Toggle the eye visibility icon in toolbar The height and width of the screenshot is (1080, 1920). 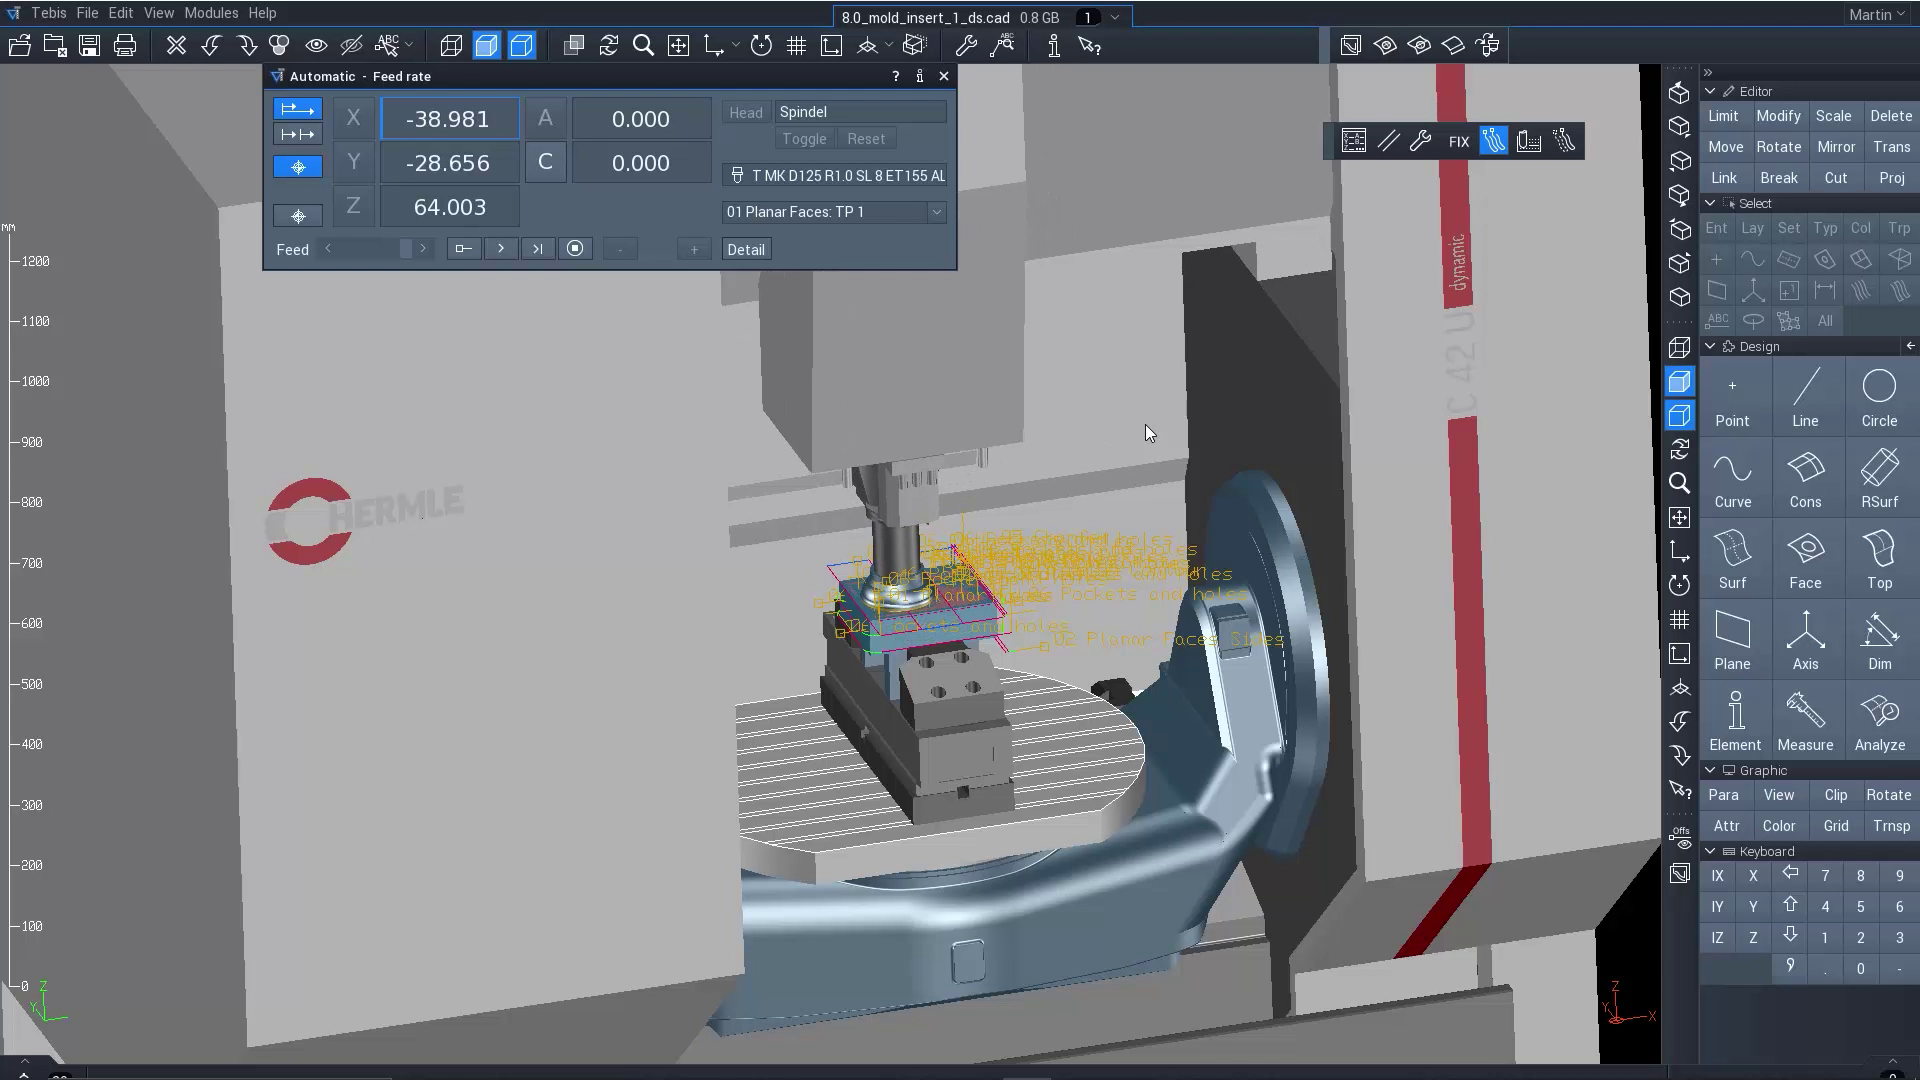(316, 46)
